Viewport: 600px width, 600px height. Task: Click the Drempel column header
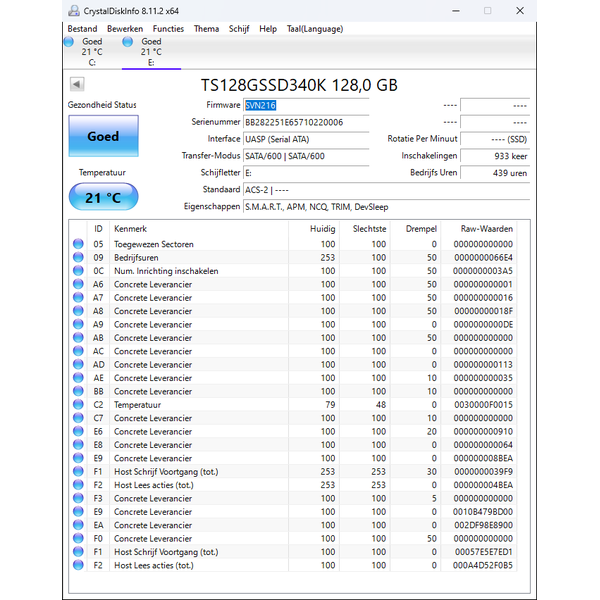coord(415,229)
